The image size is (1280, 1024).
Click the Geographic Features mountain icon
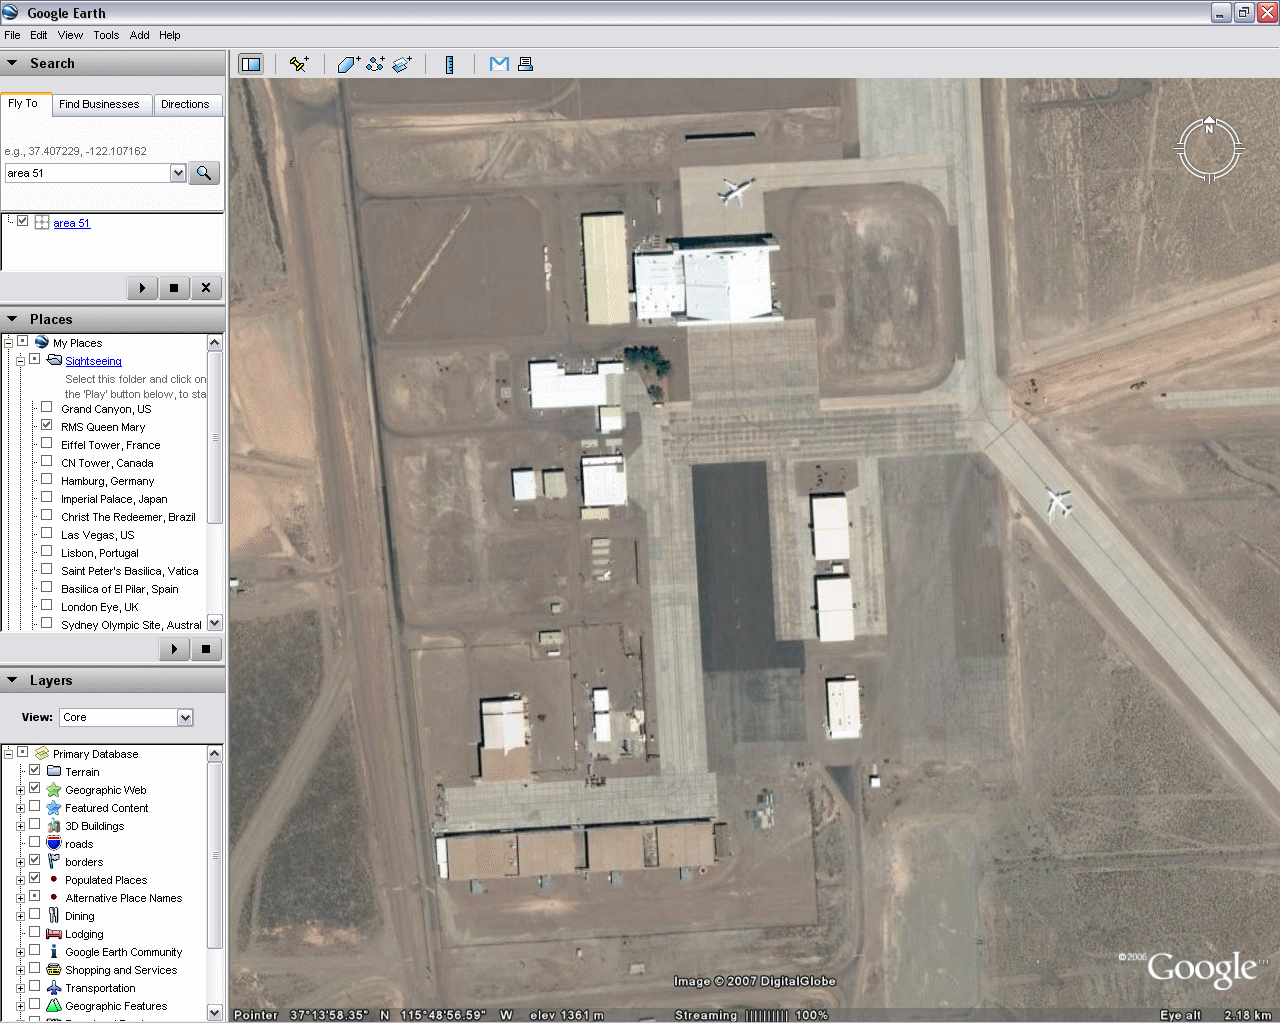[x=54, y=1005]
